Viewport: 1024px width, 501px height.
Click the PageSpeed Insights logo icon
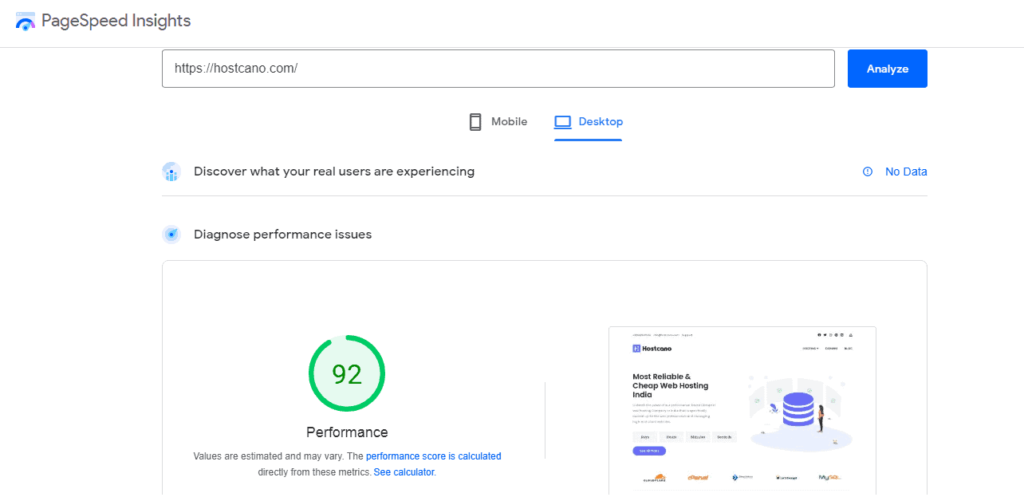pyautogui.click(x=25, y=21)
